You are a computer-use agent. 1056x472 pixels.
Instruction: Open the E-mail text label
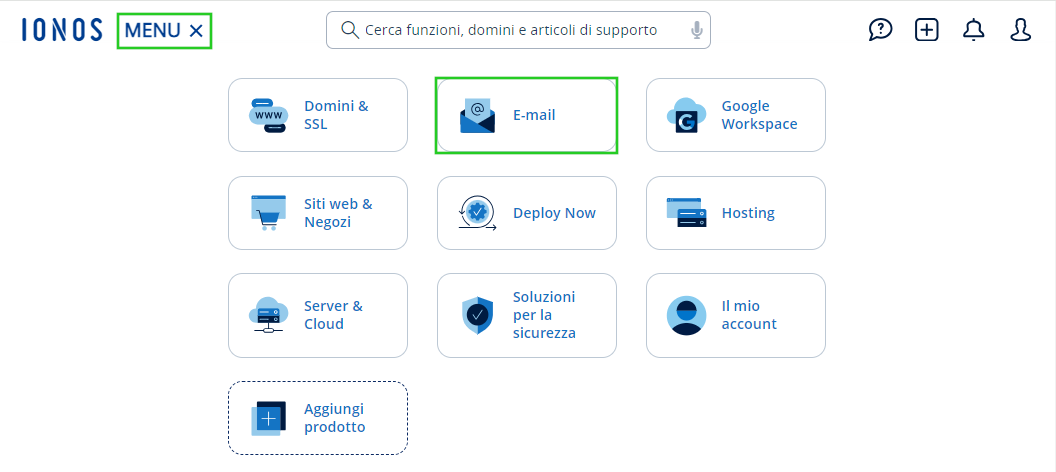[x=534, y=115]
